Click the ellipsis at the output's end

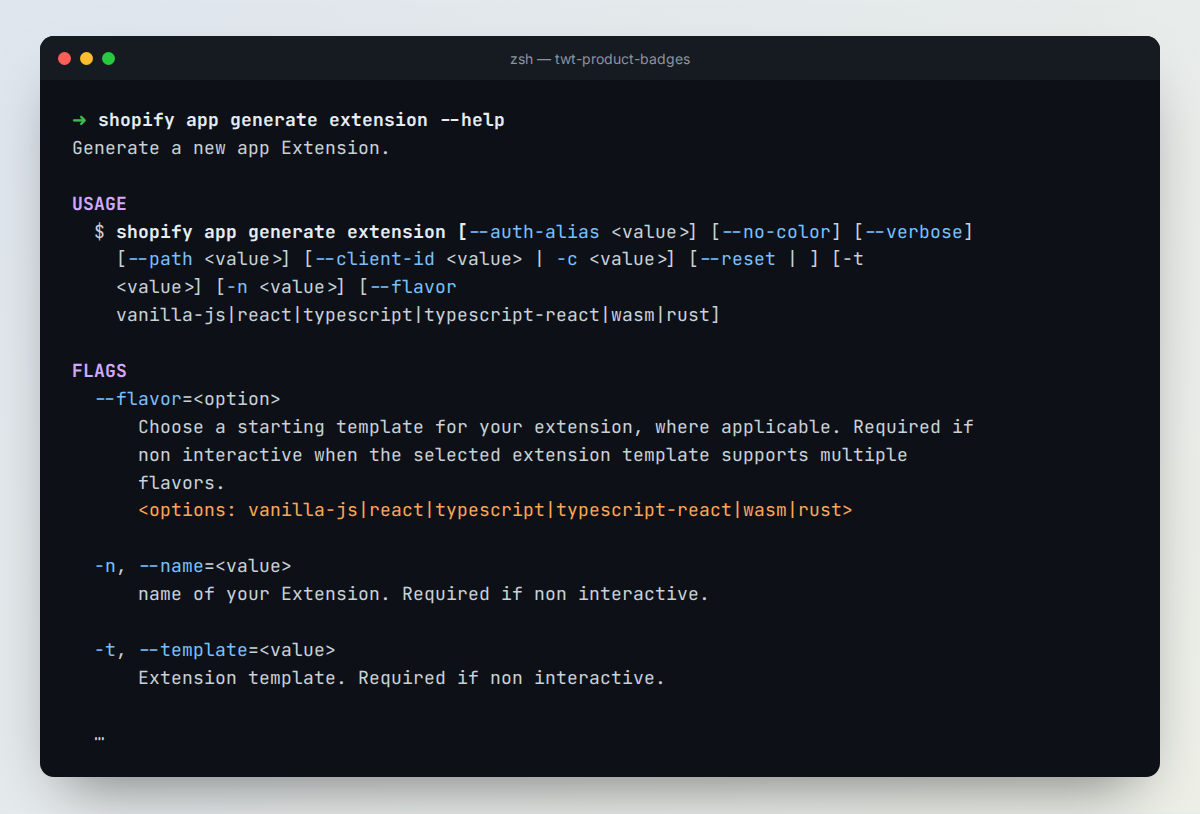point(99,738)
